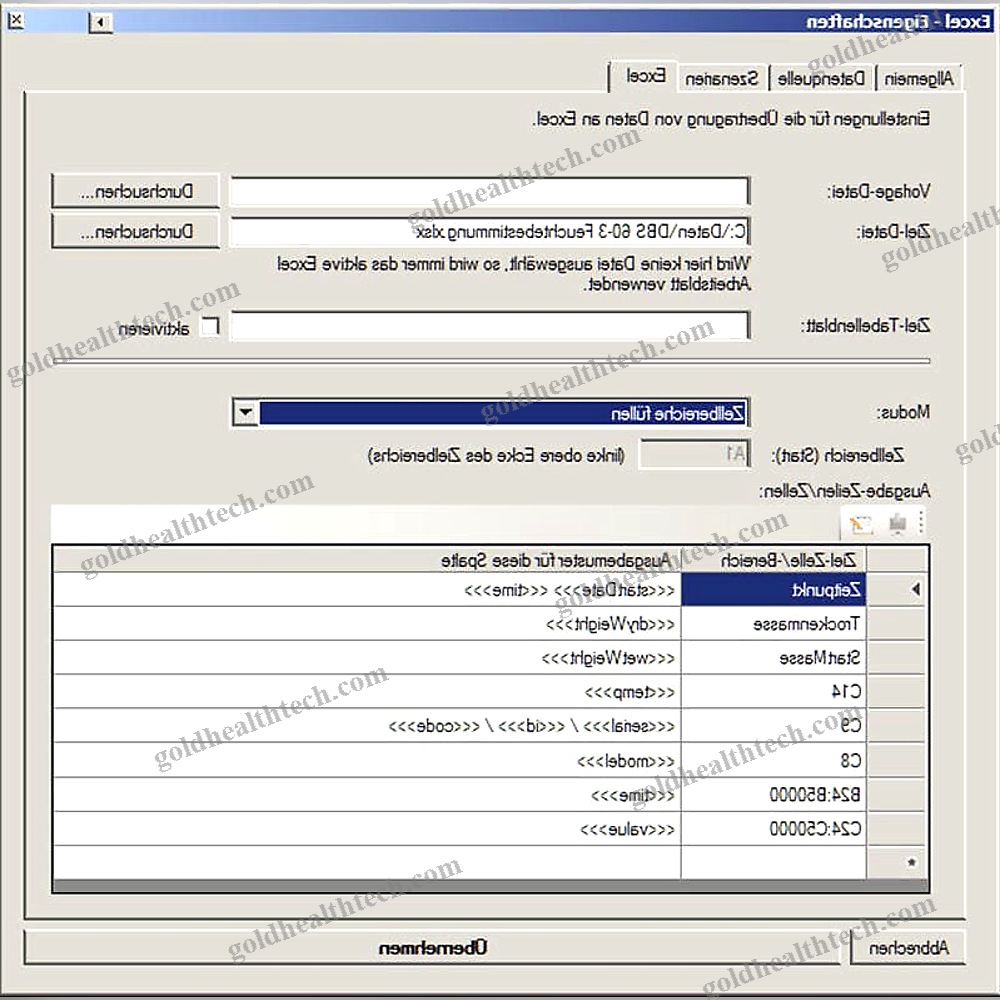Select the StartMasse cell
Screen dimensions: 1000x1000
coord(774,658)
